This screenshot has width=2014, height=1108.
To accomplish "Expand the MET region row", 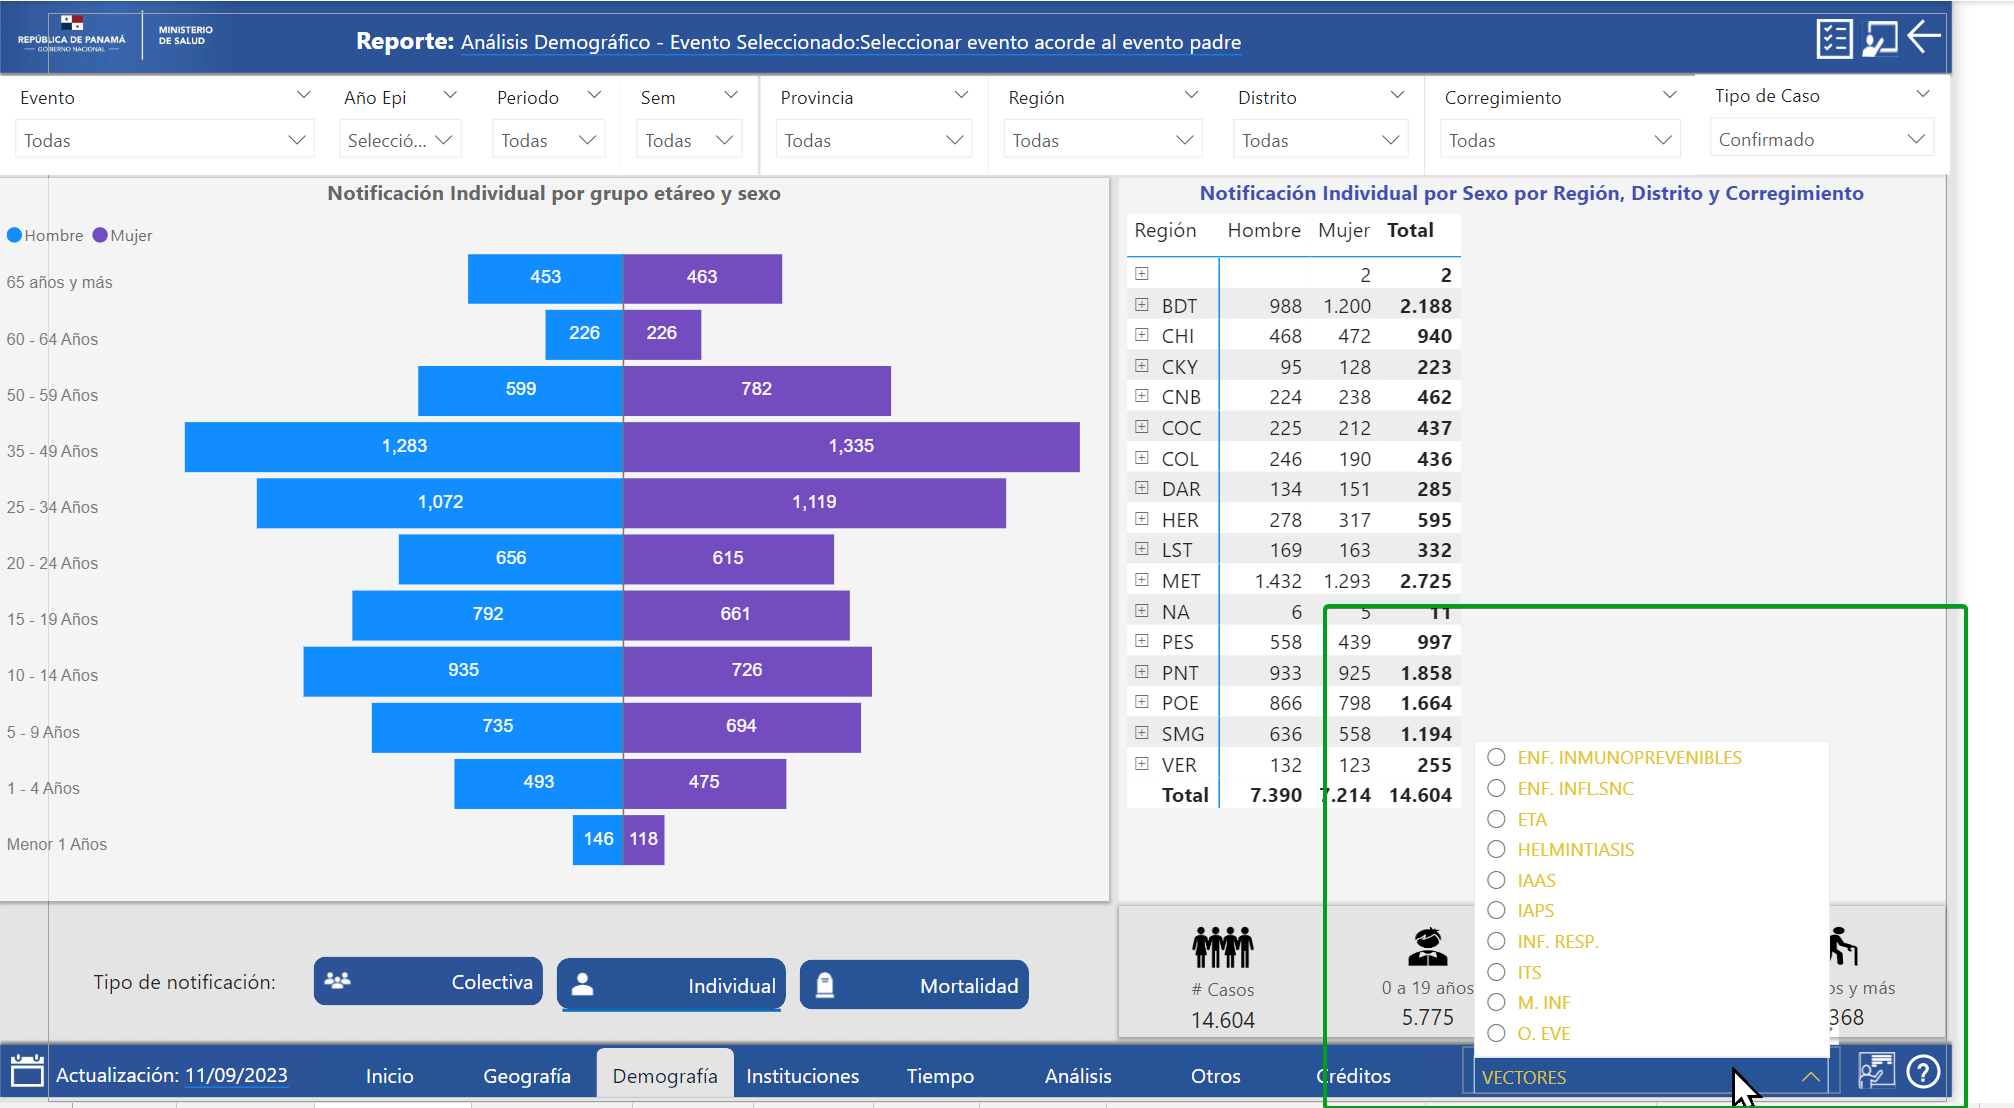I will [1142, 579].
